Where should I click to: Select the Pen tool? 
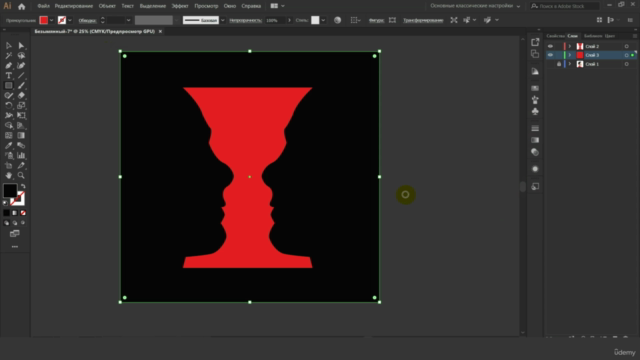pos(9,66)
